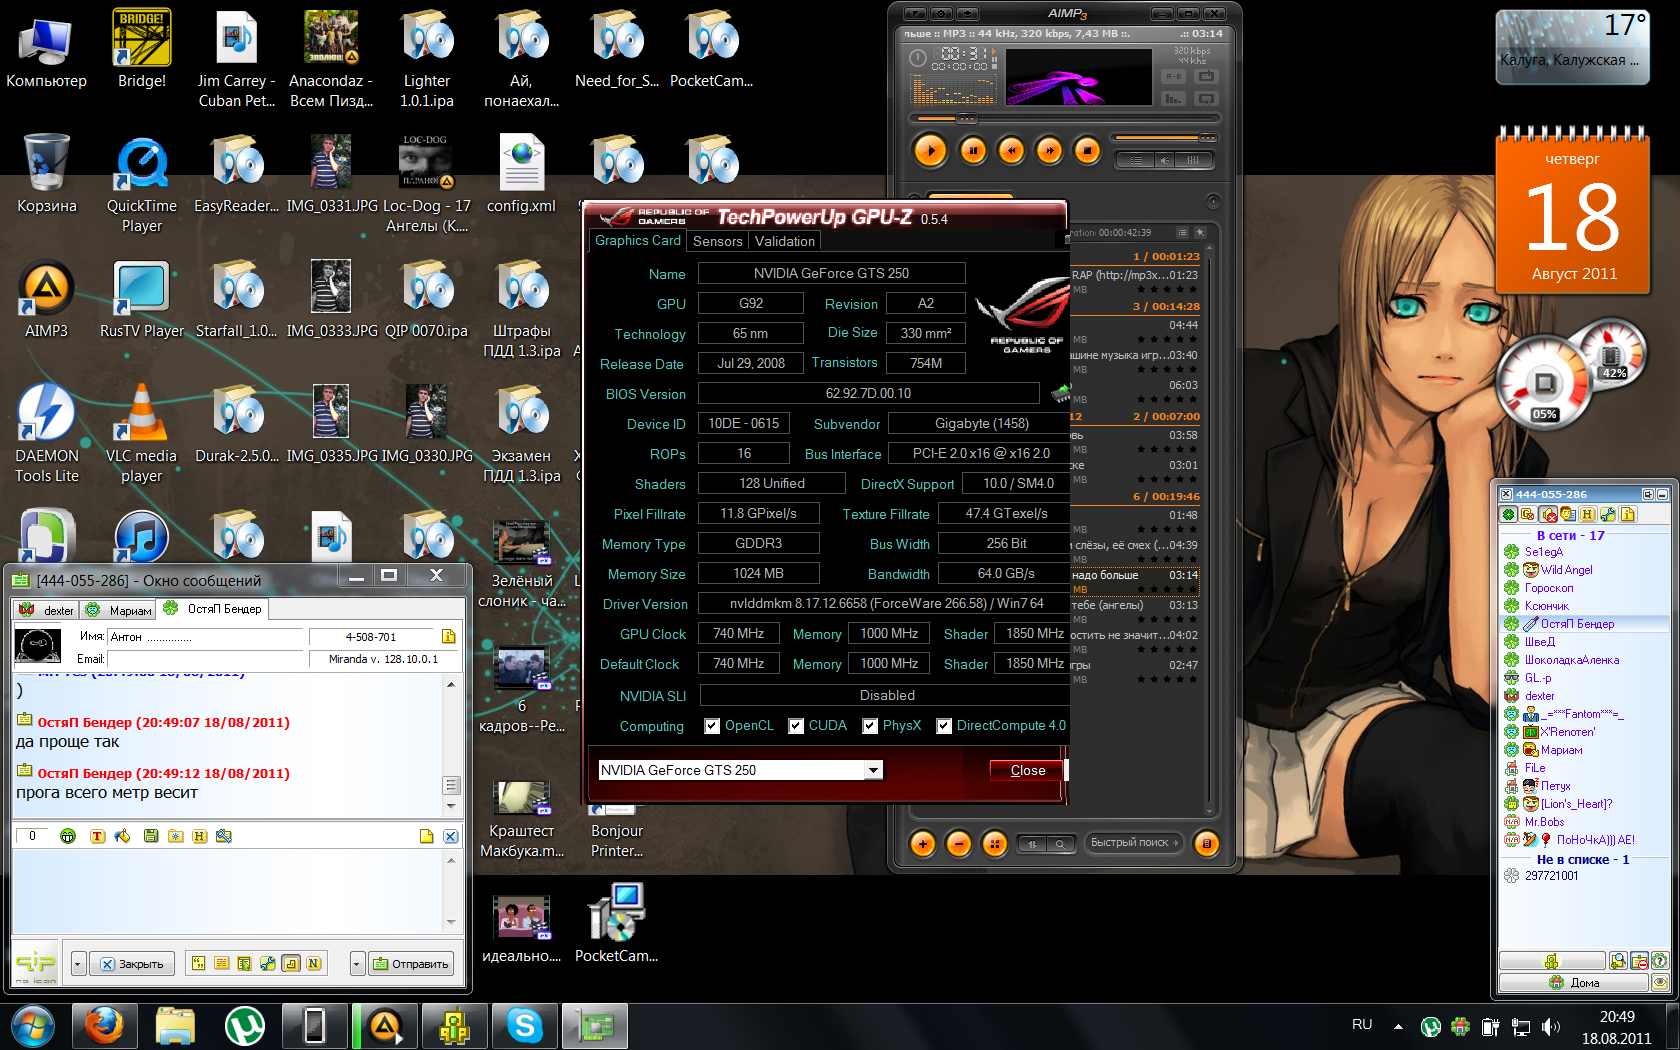Click the RU language indicator
This screenshot has height=1050, width=1680.
(x=1362, y=1025)
